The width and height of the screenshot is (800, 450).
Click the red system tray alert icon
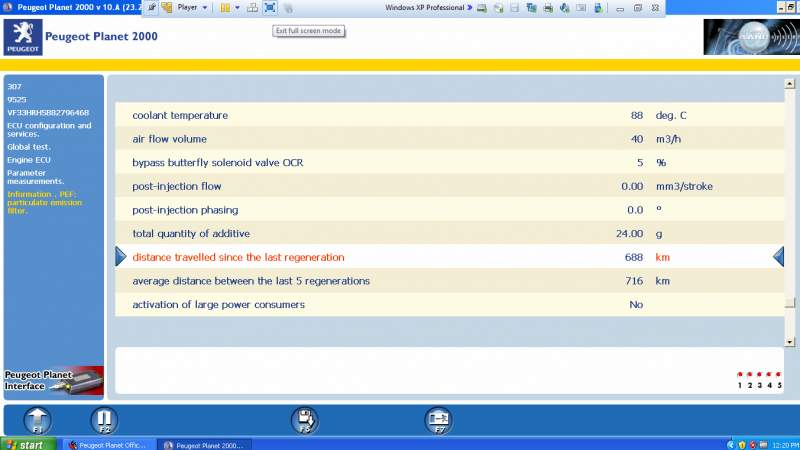coord(753,445)
